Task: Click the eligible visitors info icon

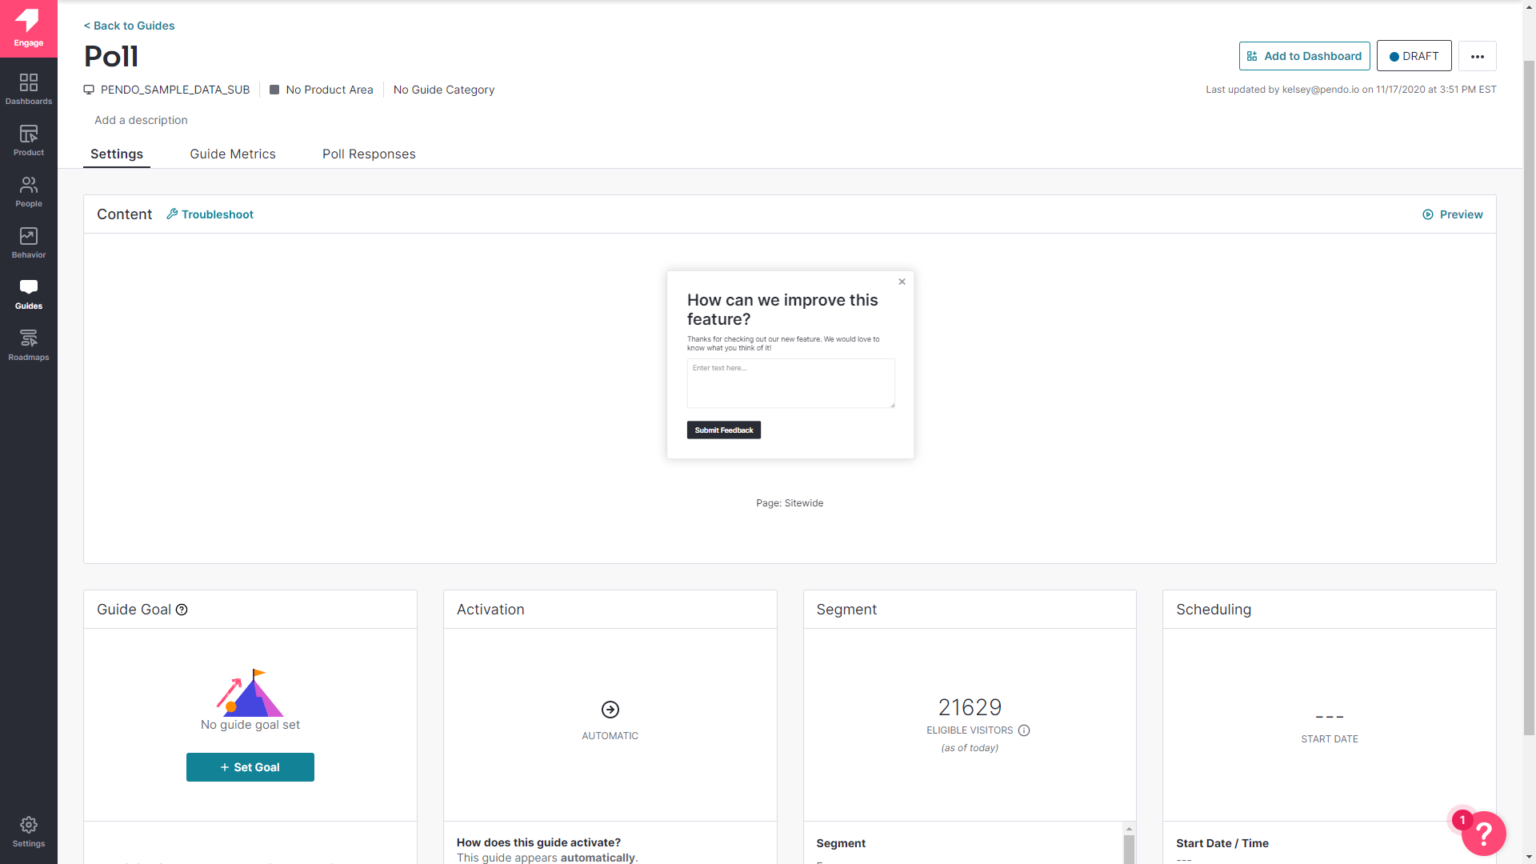Action: pos(1023,730)
